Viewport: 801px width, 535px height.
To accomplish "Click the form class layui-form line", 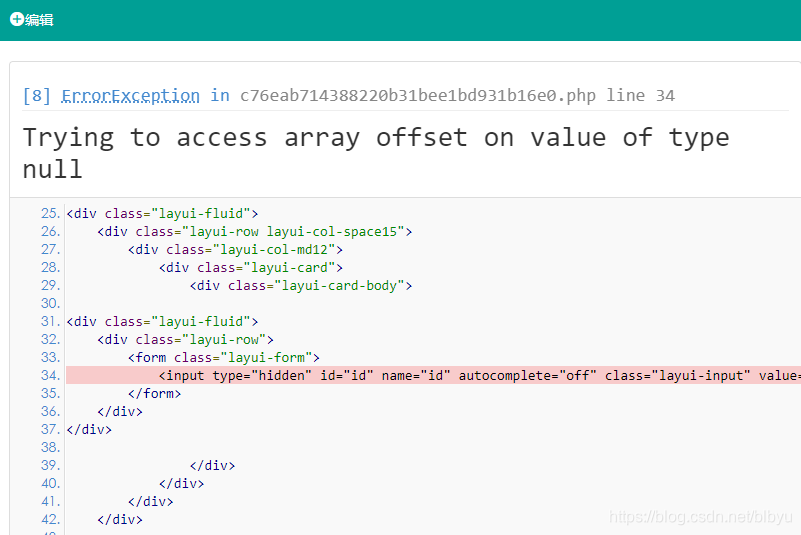I will tap(223, 357).
